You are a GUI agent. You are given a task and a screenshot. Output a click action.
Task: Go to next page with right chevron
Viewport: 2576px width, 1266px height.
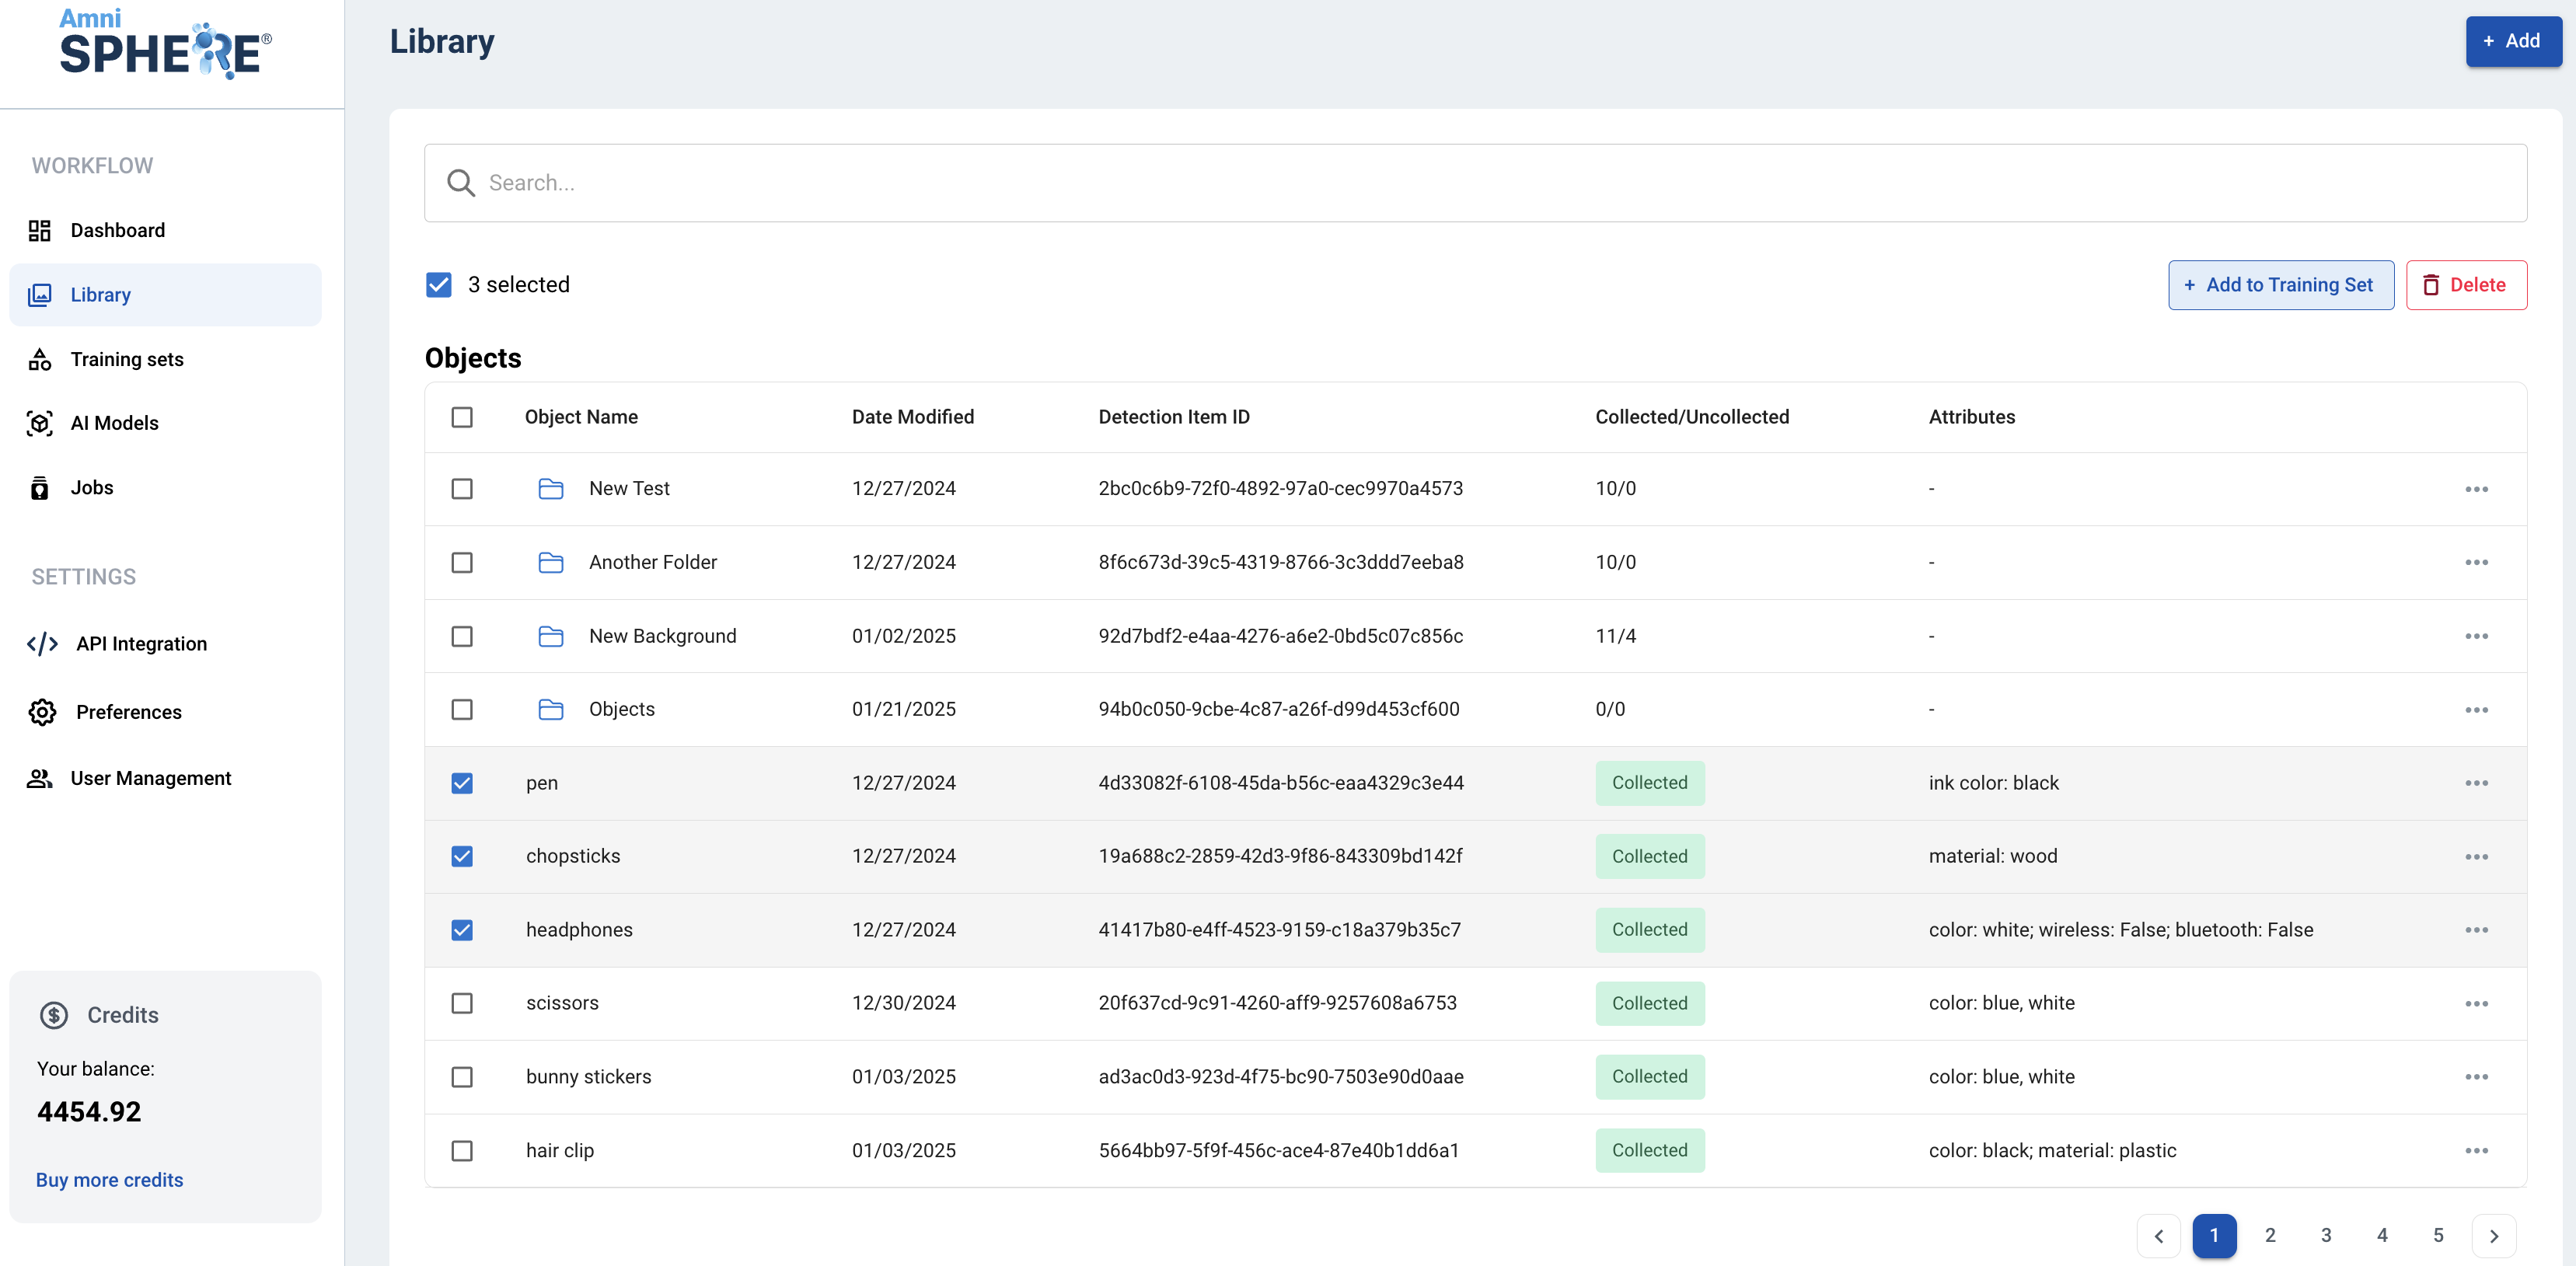[x=2493, y=1236]
